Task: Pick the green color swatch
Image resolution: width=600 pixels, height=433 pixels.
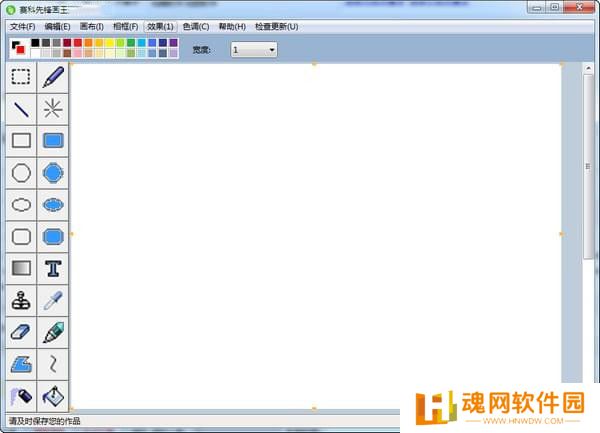Action: pyautogui.click(x=131, y=42)
